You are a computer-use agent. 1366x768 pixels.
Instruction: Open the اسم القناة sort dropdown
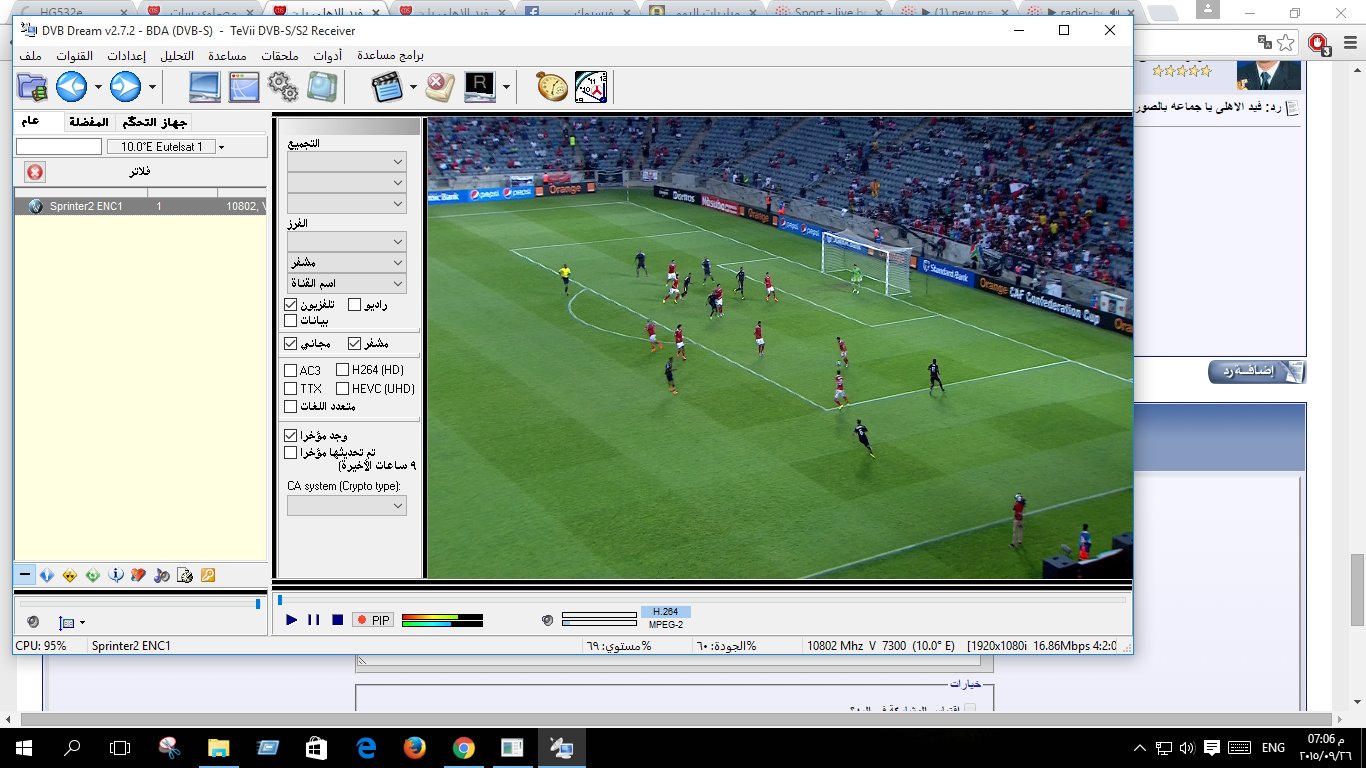tap(347, 283)
